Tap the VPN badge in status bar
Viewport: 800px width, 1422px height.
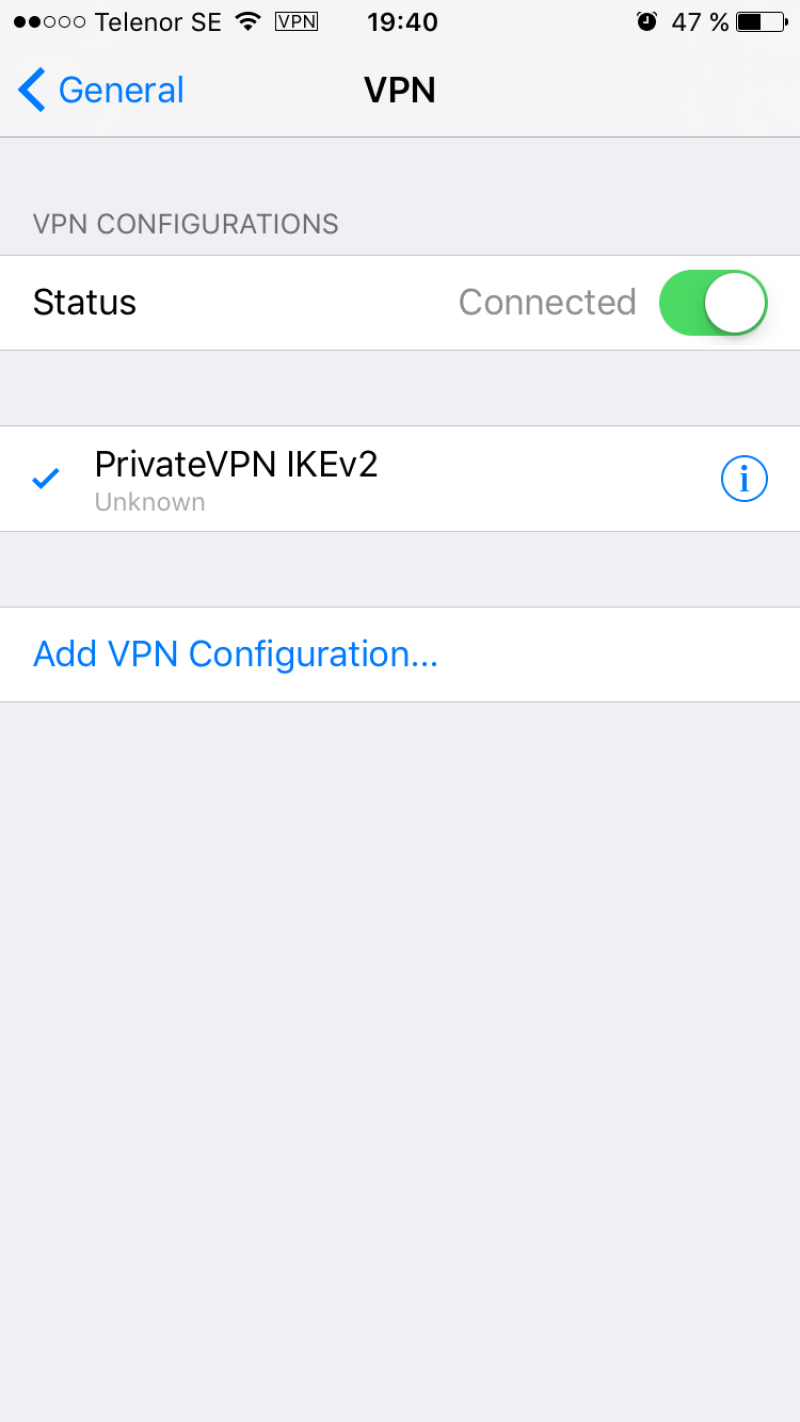click(x=296, y=22)
